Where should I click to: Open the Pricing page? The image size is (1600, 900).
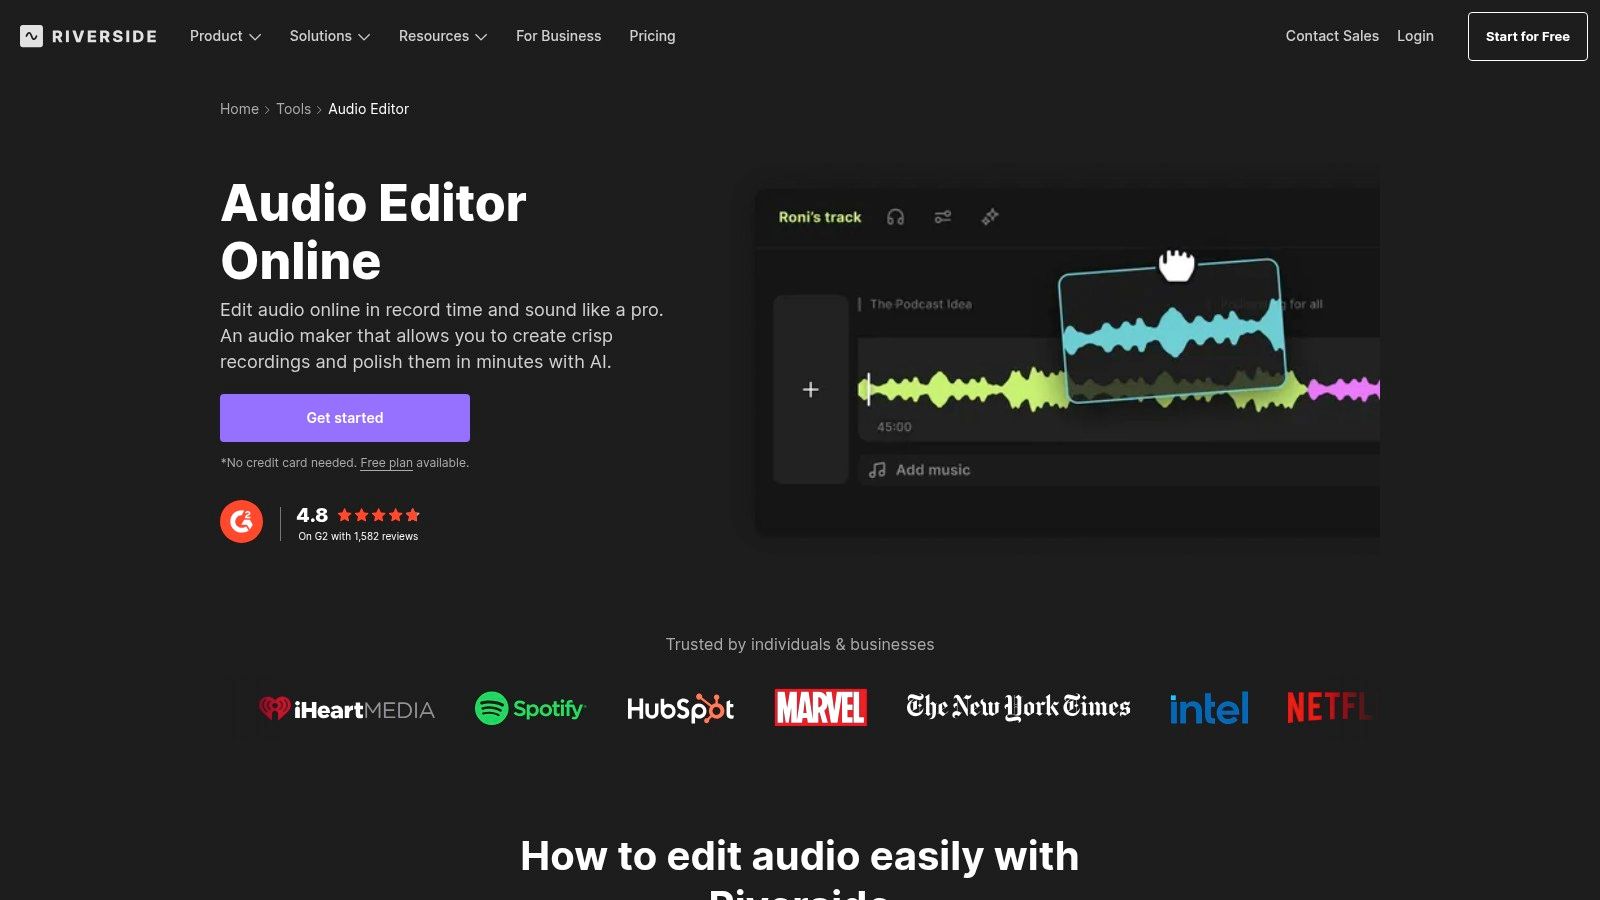[652, 36]
